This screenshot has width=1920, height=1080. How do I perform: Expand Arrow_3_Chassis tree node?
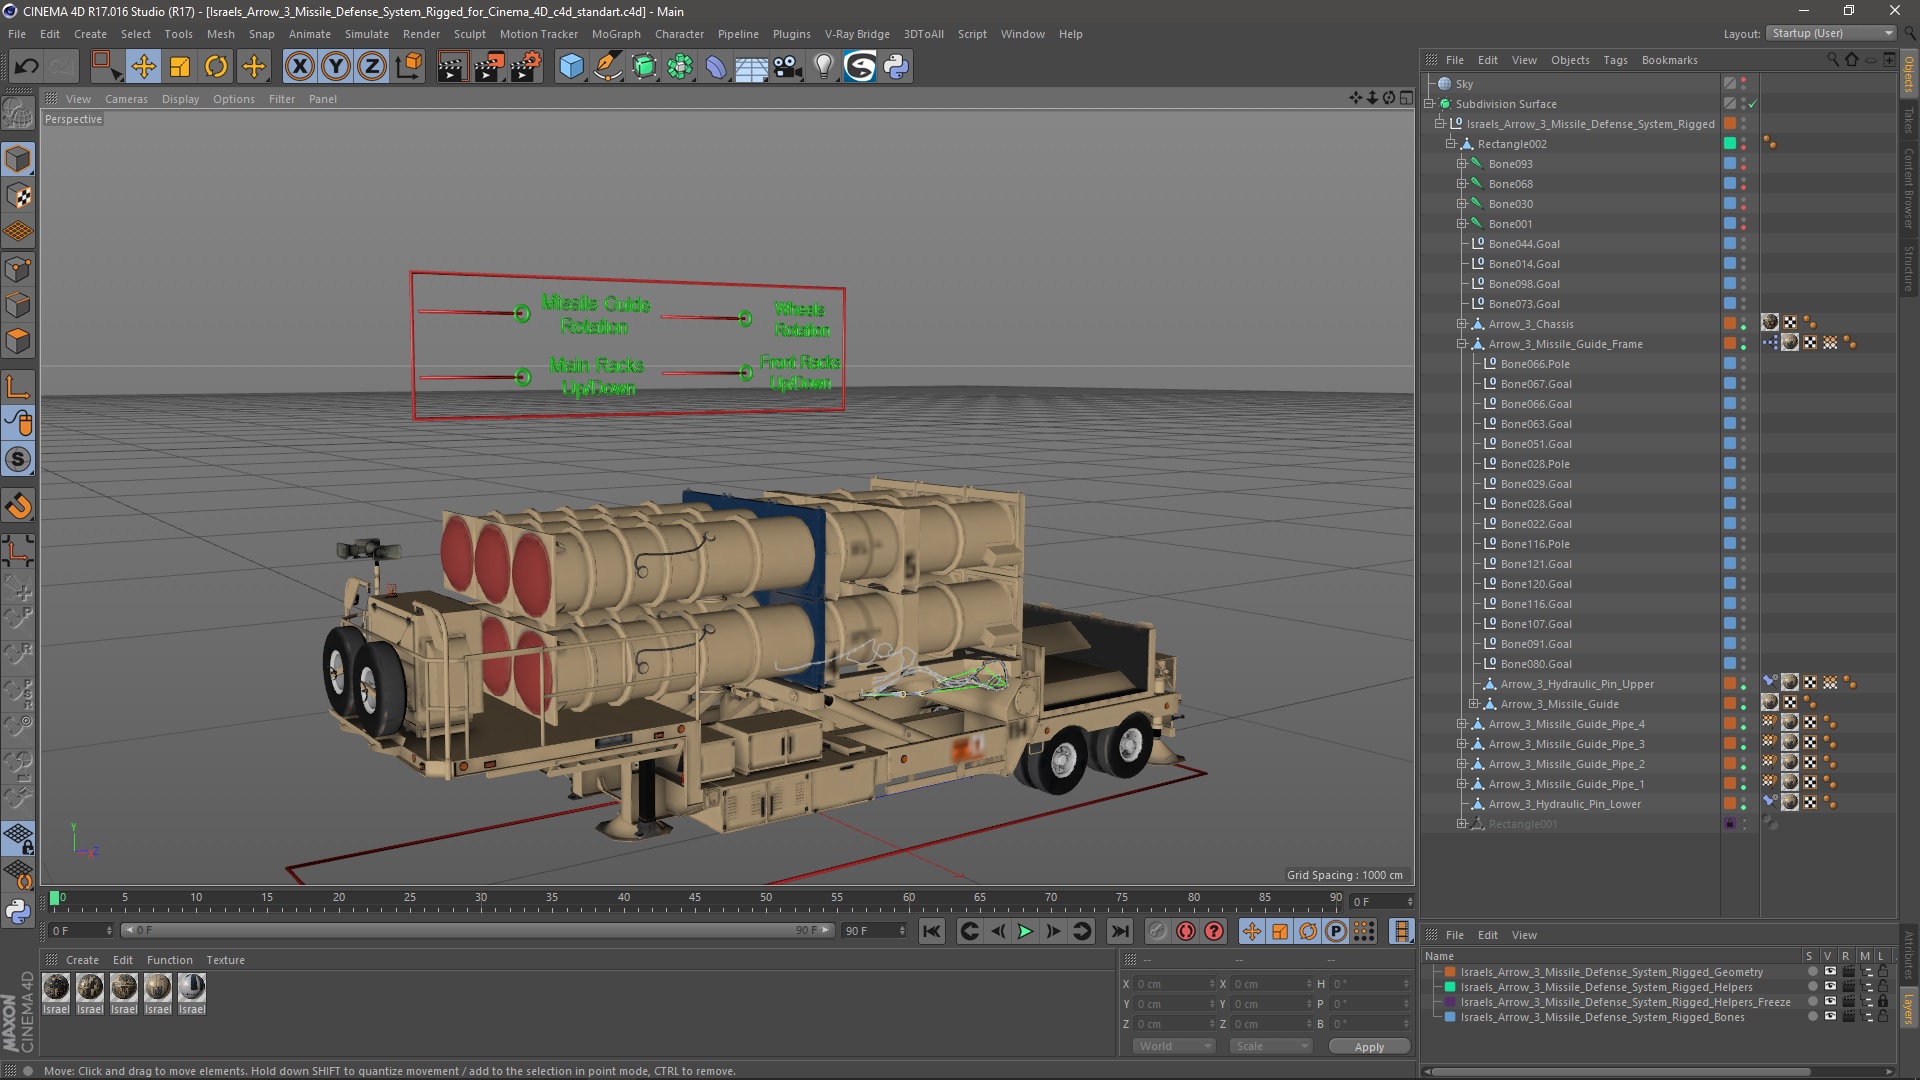(x=1461, y=324)
